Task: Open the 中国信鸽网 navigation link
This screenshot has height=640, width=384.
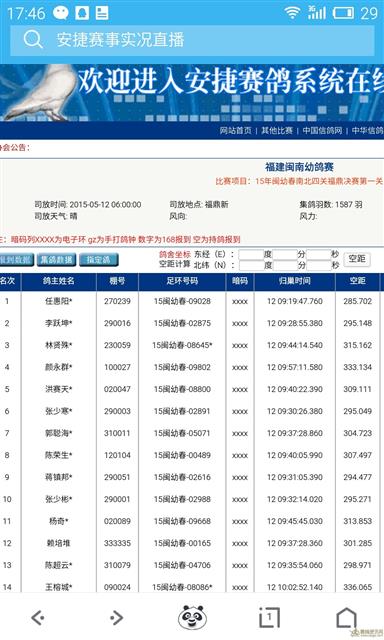Action: pos(322,131)
